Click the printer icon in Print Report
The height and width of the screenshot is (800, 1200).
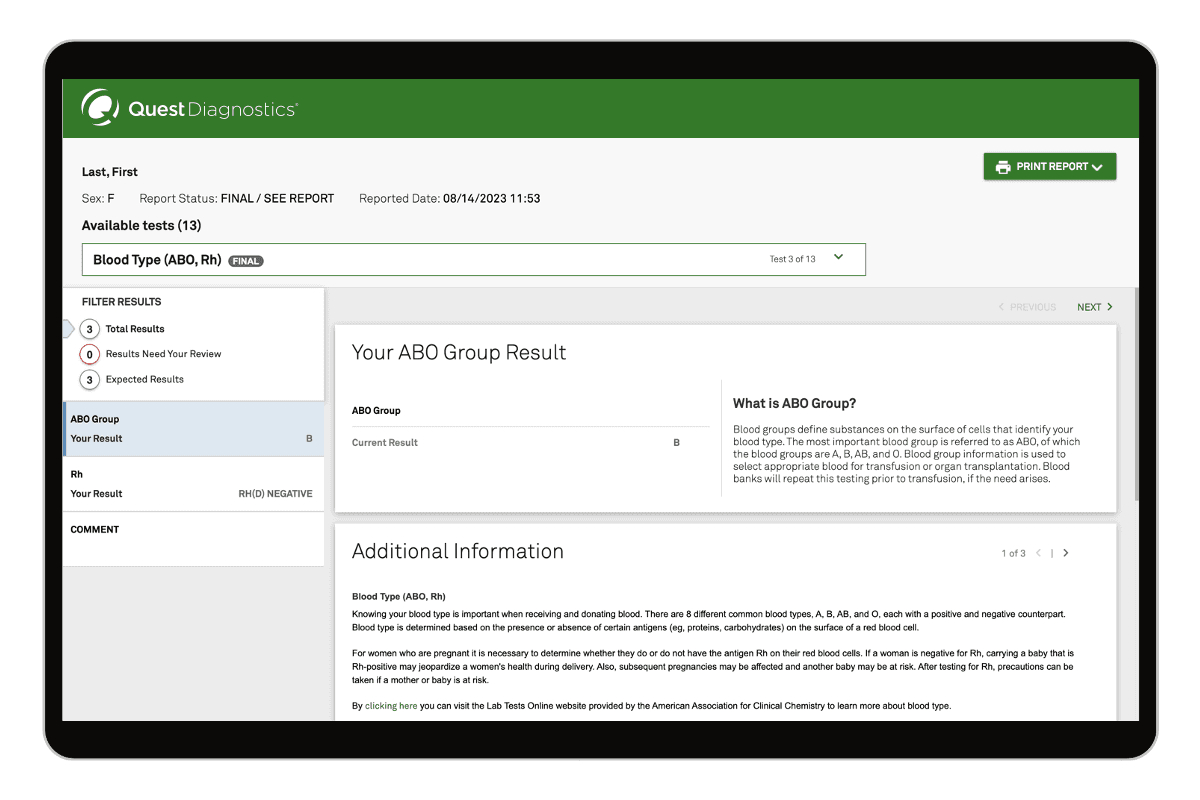[1003, 167]
